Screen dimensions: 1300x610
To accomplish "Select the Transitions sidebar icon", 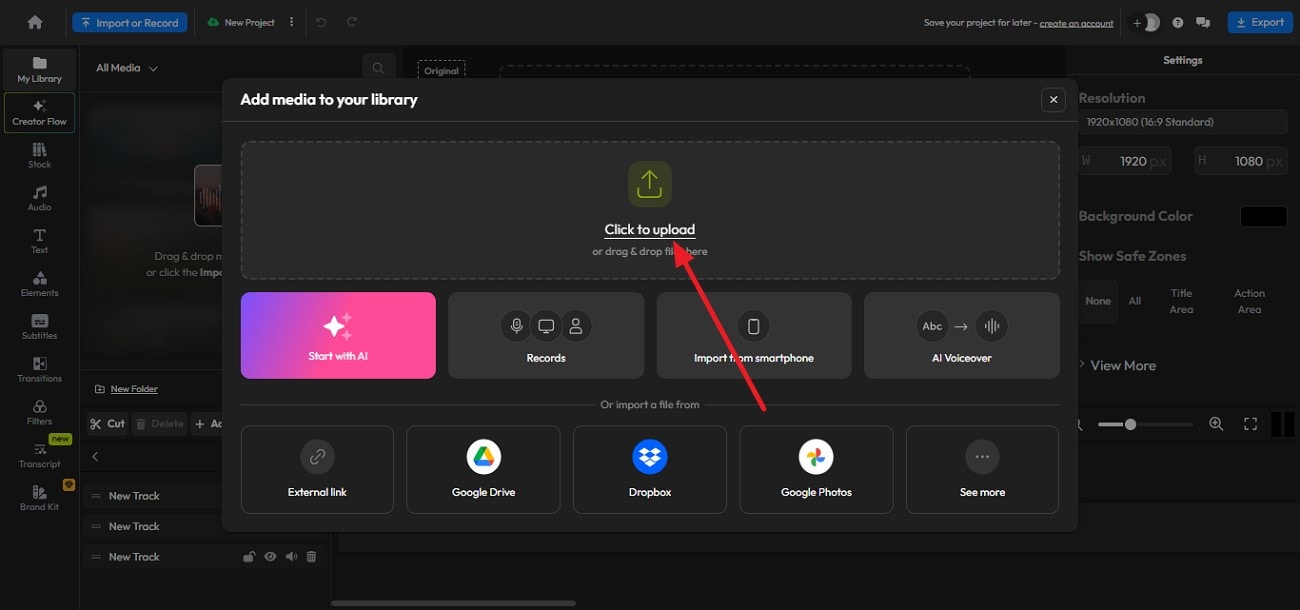I will coord(39,369).
